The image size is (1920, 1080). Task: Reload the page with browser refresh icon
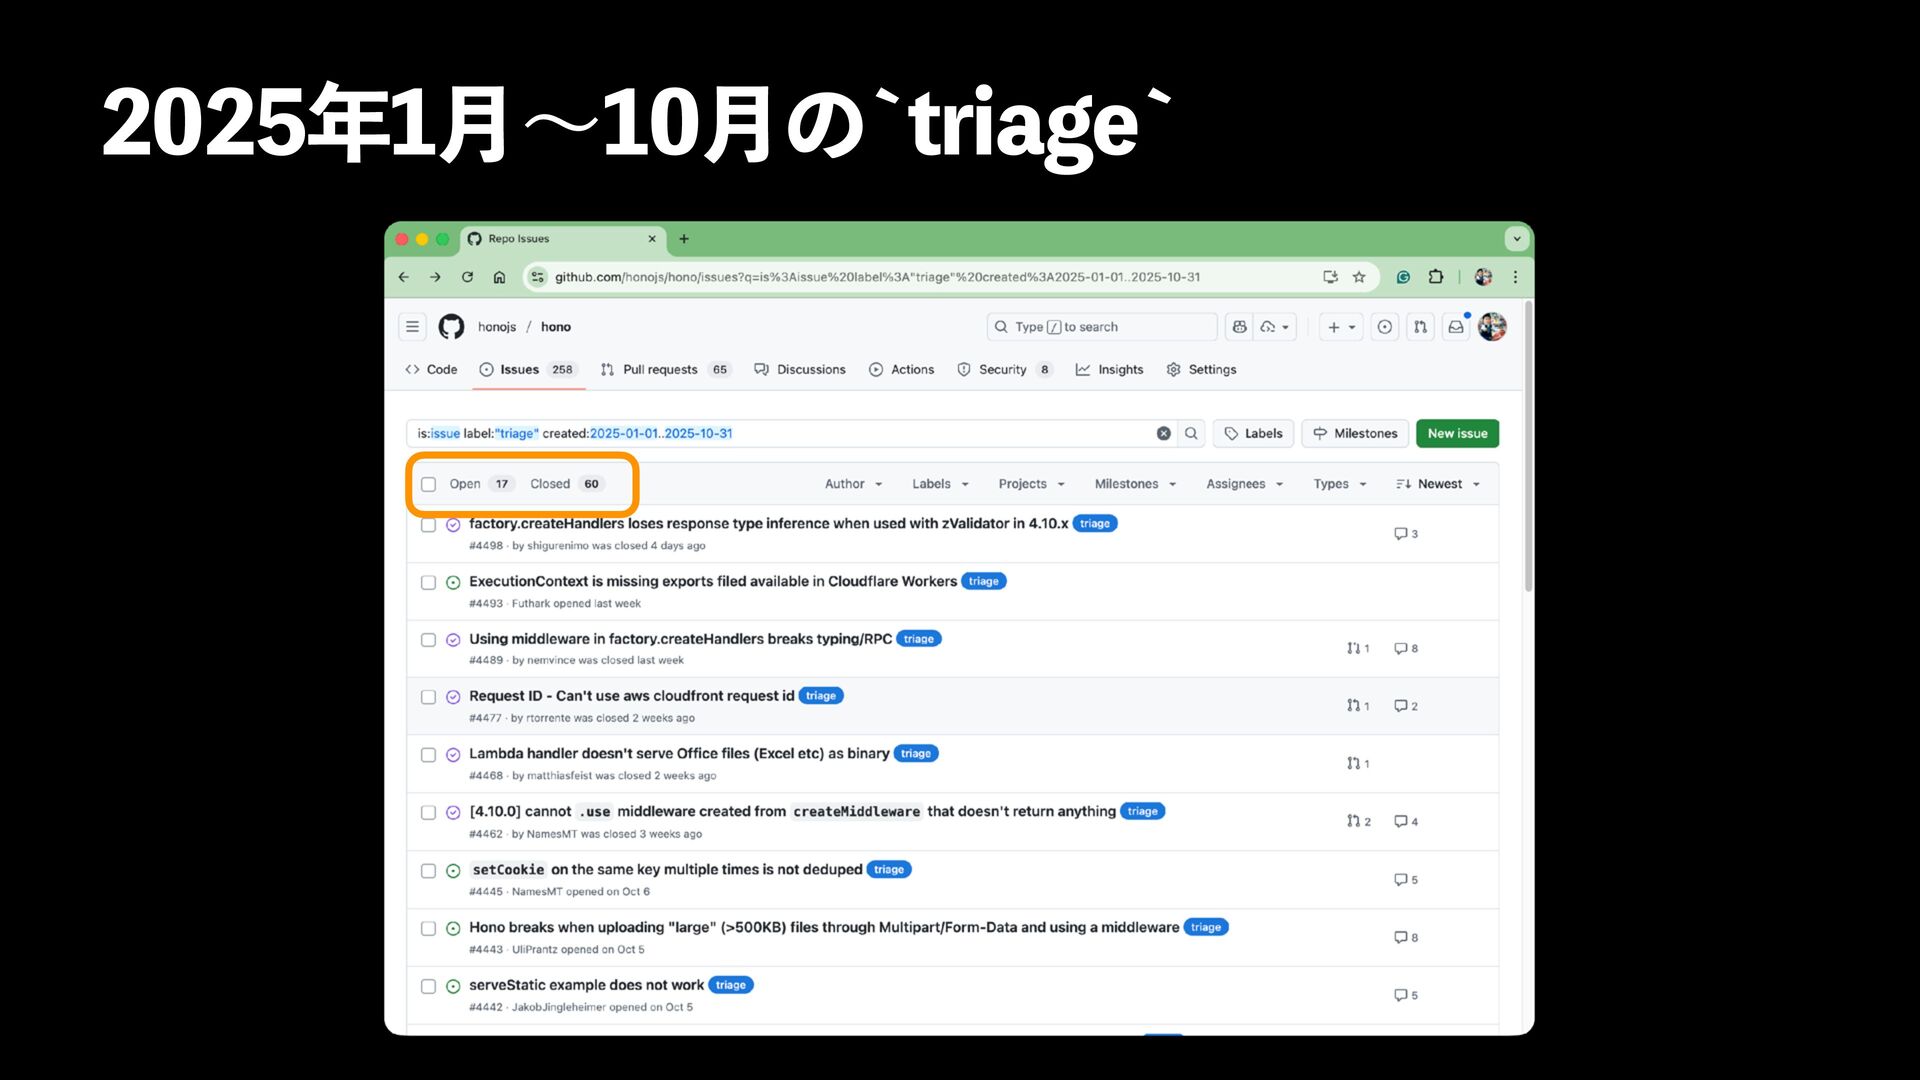point(467,277)
